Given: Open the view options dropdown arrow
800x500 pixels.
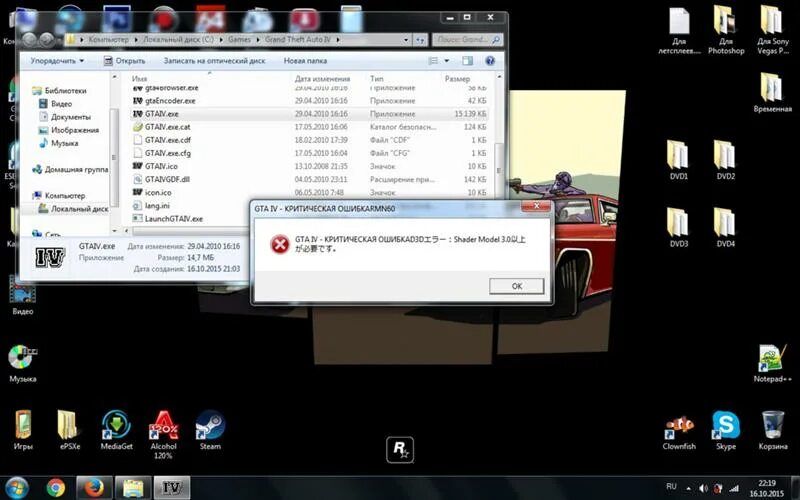Looking at the screenshot, I should pyautogui.click(x=447, y=61).
